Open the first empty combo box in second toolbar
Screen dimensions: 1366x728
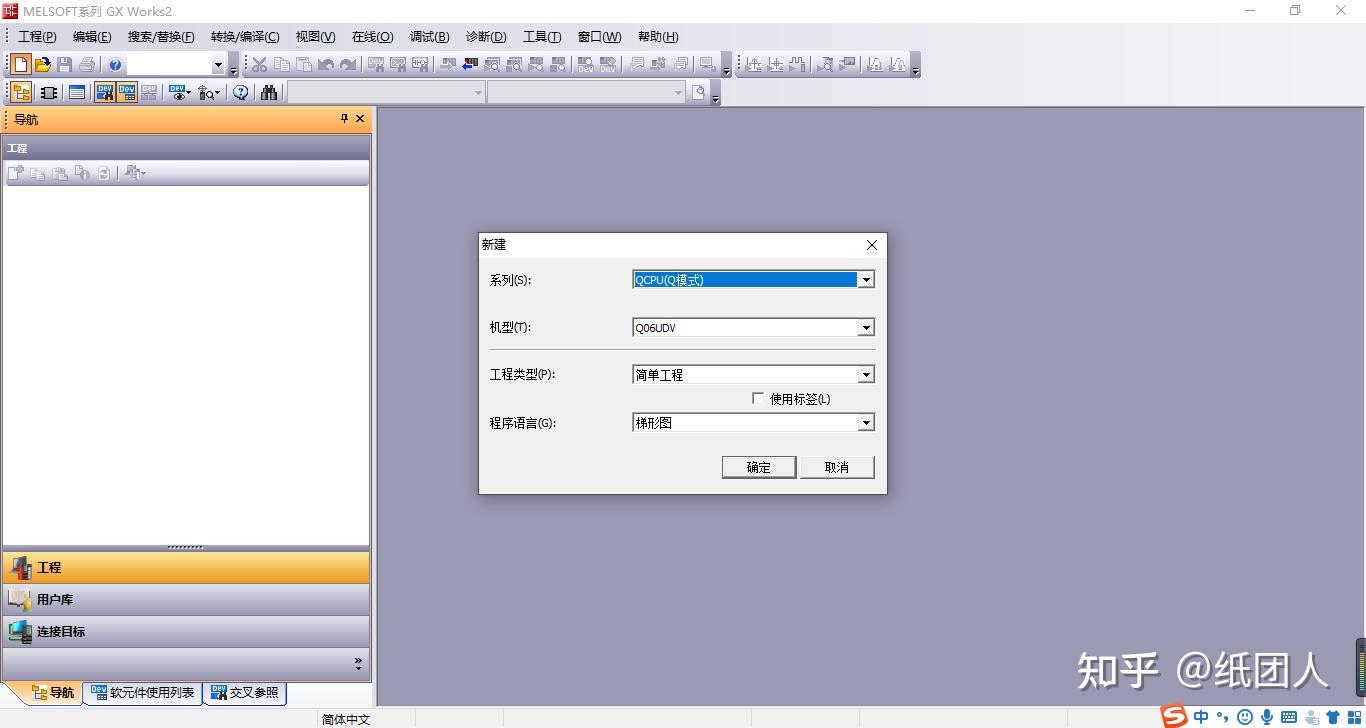click(387, 93)
